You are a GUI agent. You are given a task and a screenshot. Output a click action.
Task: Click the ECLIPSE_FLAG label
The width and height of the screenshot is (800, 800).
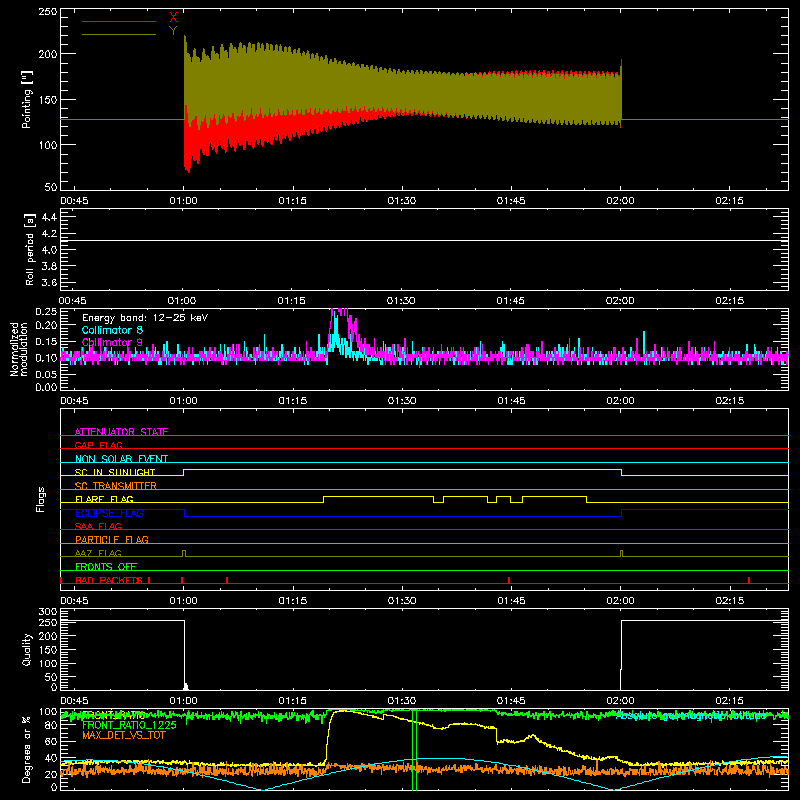tap(109, 513)
